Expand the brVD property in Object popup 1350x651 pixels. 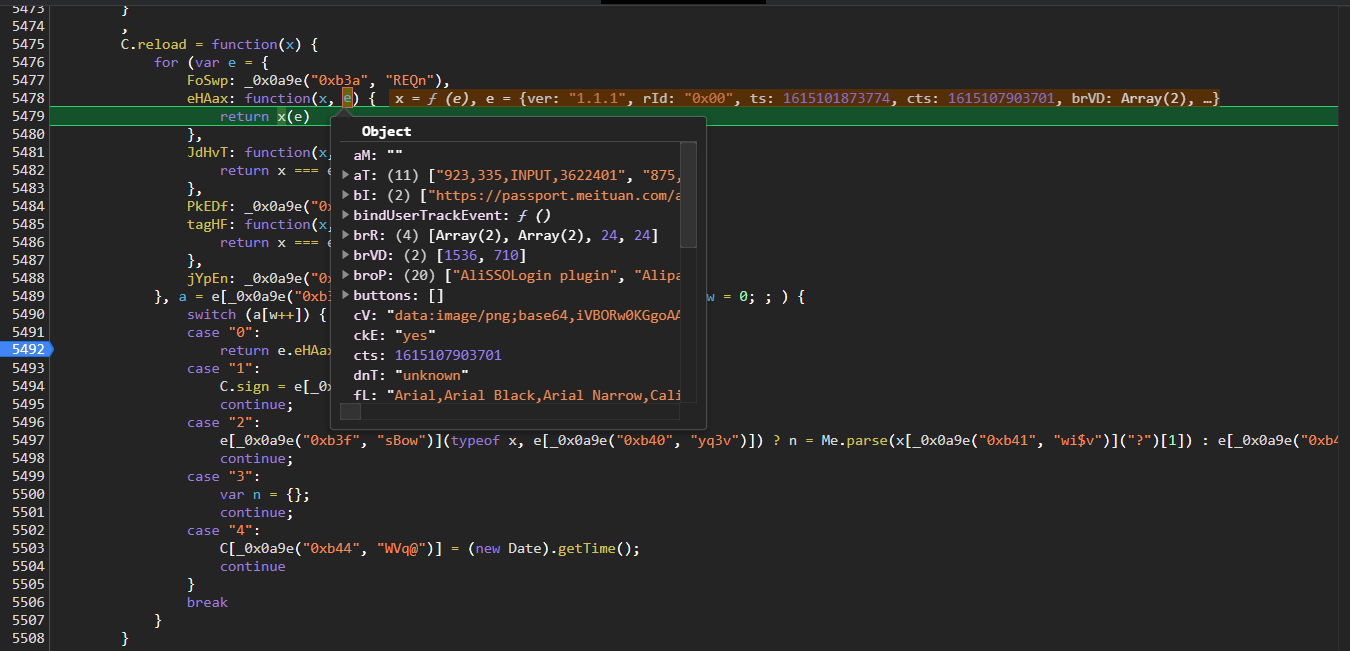pos(346,255)
